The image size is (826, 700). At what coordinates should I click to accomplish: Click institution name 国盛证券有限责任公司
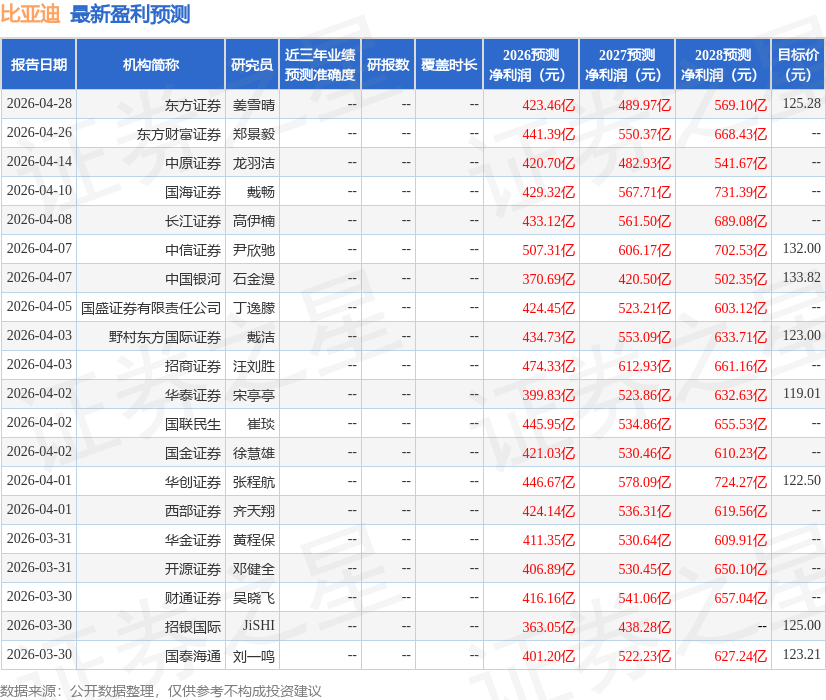(151, 308)
